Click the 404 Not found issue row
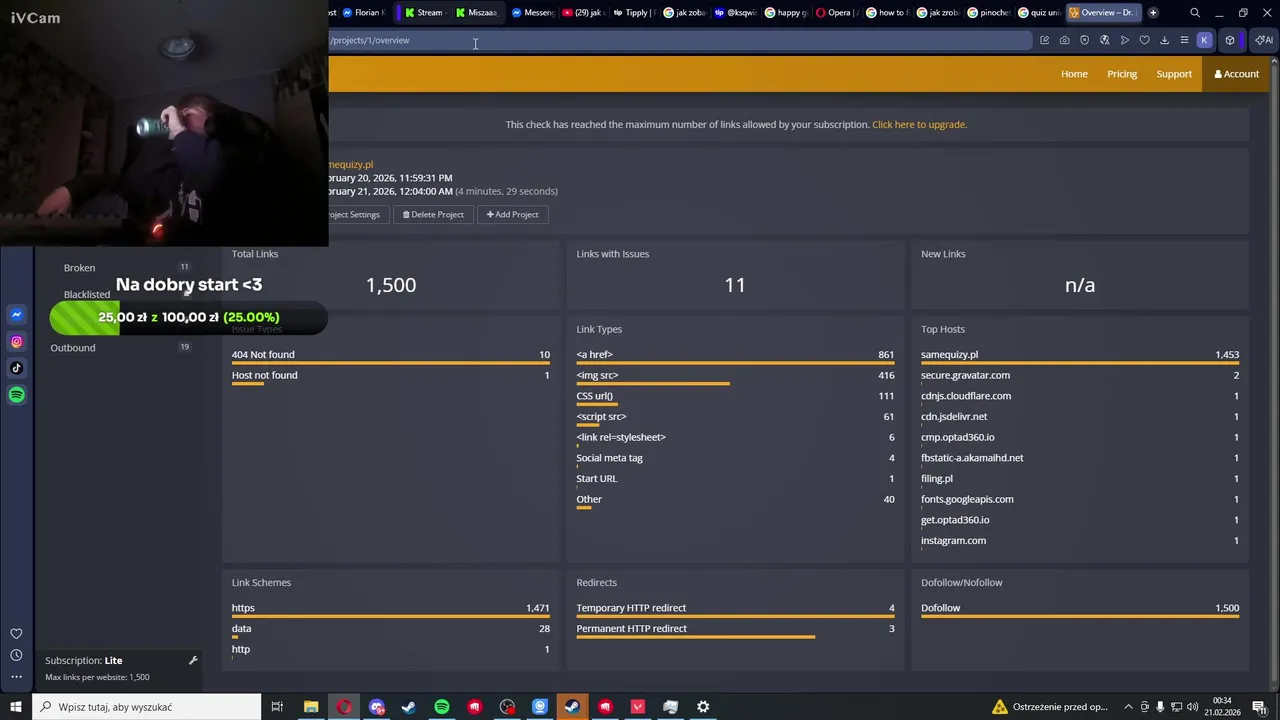 click(x=391, y=356)
